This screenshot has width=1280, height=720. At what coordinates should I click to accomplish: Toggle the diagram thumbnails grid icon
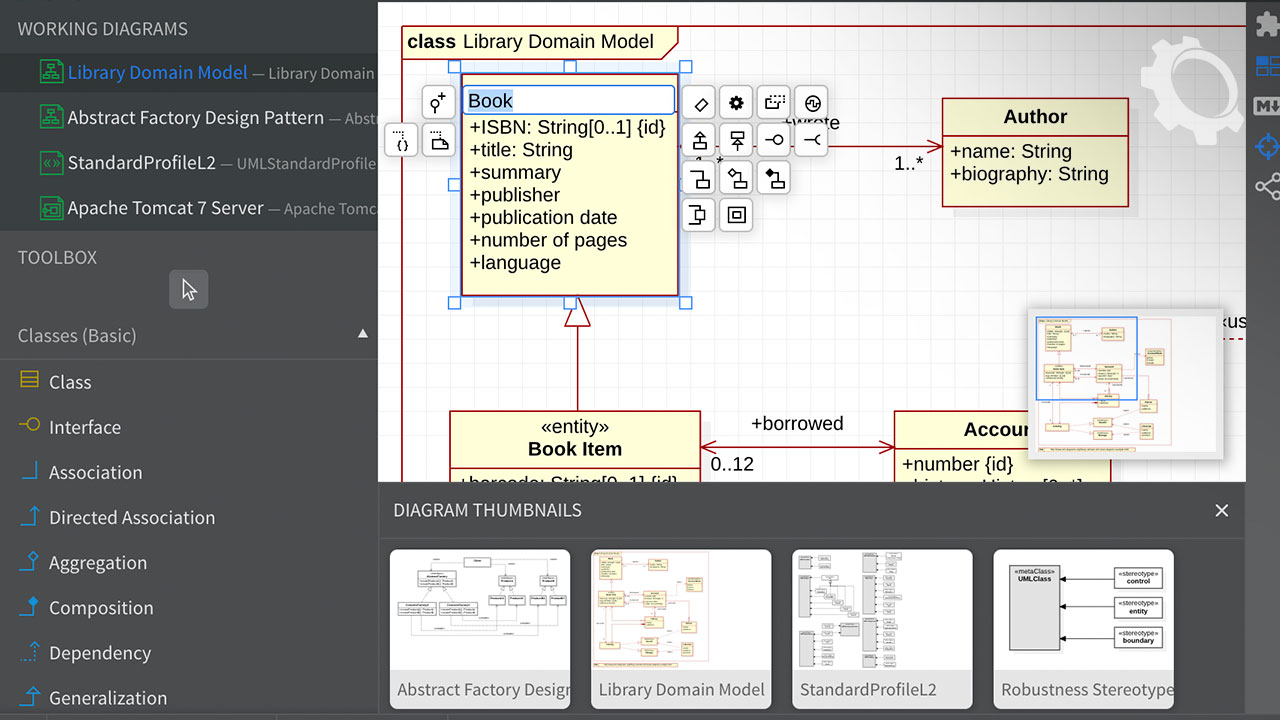coord(1266,67)
